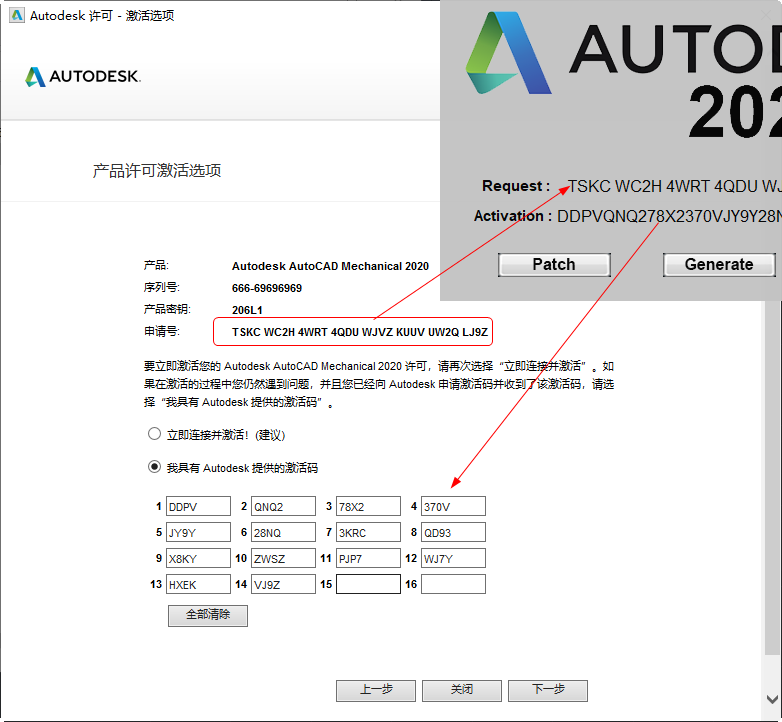Image resolution: width=782 pixels, height=722 pixels.
Task: Click the Activation: label in the gray window
Action: tap(513, 216)
